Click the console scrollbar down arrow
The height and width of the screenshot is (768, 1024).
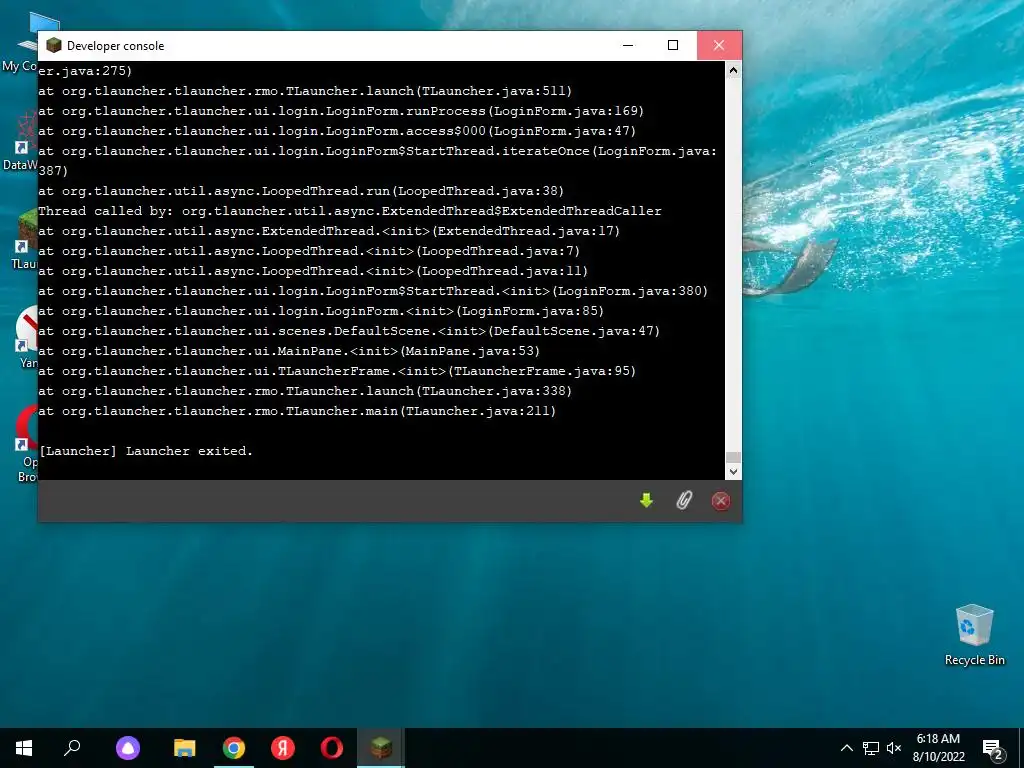click(733, 472)
